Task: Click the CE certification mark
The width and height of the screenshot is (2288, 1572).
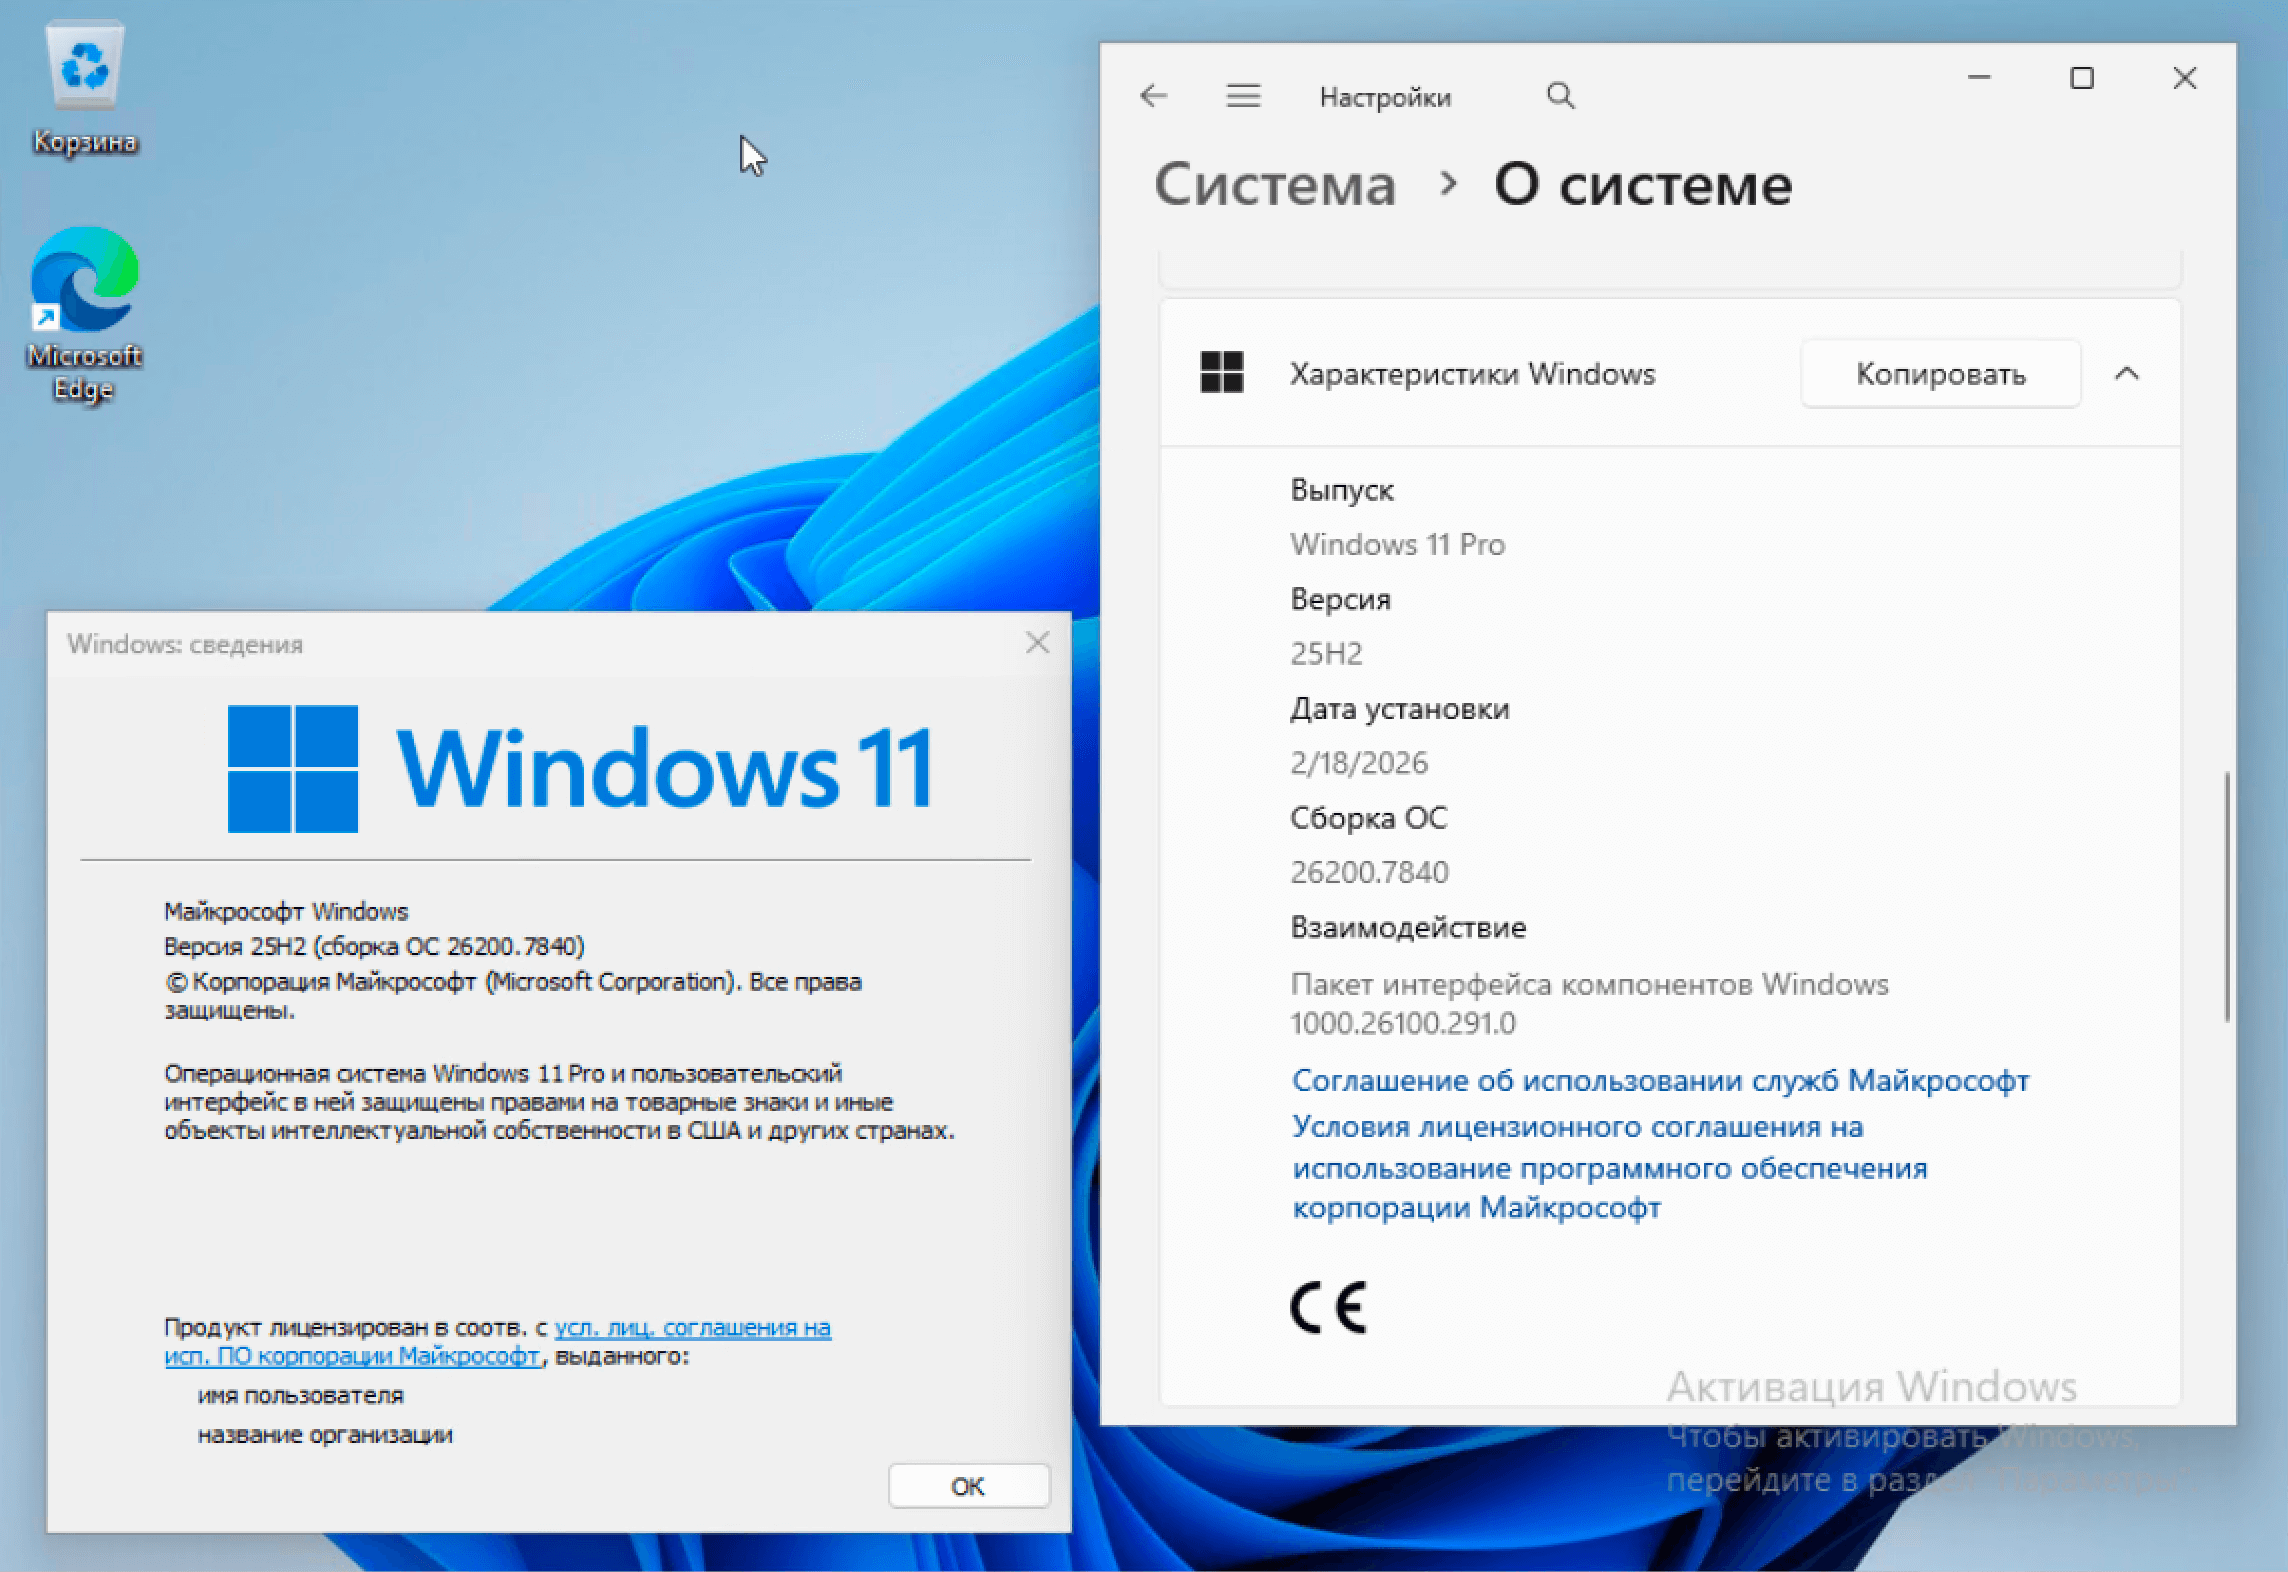Action: point(1328,1307)
